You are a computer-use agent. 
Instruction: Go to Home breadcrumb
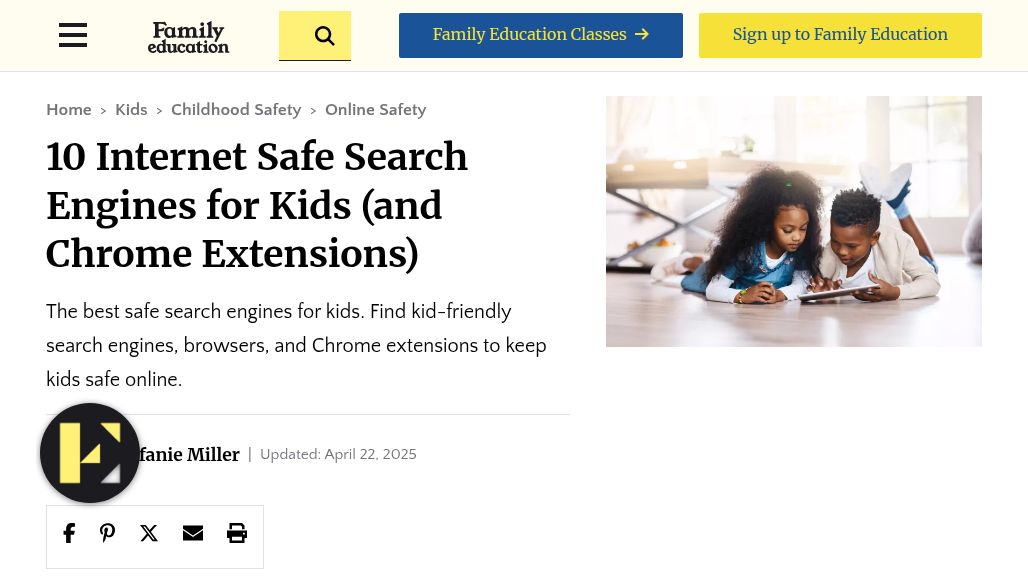click(69, 109)
